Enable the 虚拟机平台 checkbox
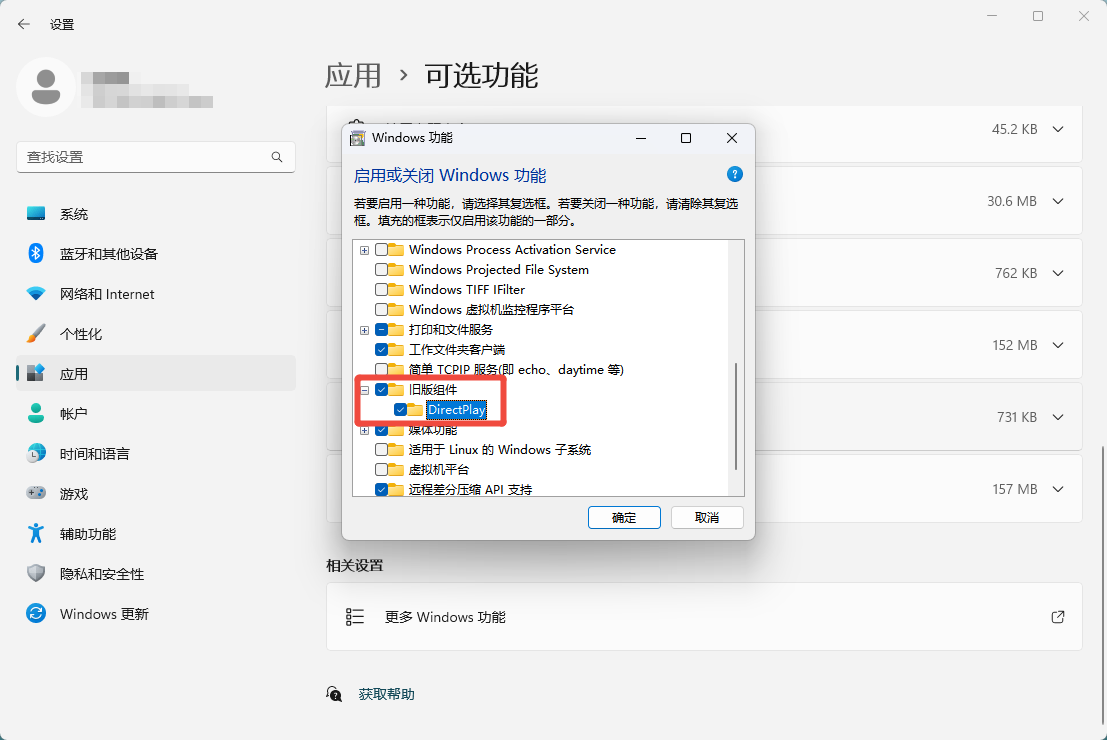 point(381,470)
